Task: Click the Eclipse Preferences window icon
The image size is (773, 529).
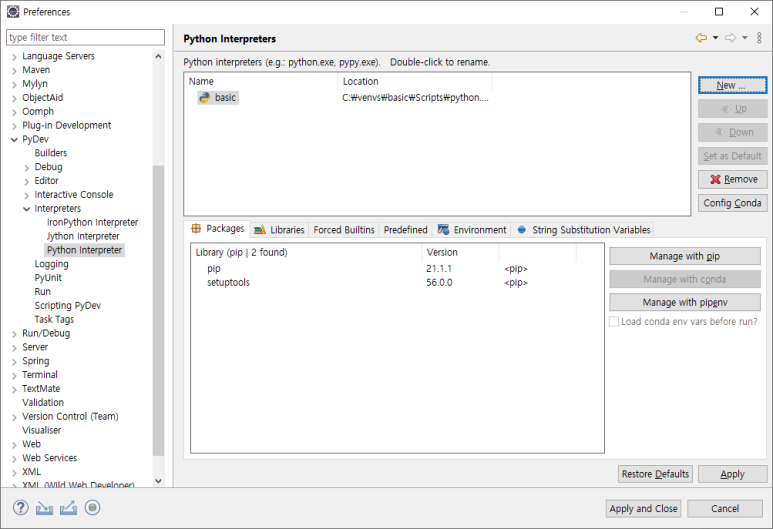Action: (13, 11)
